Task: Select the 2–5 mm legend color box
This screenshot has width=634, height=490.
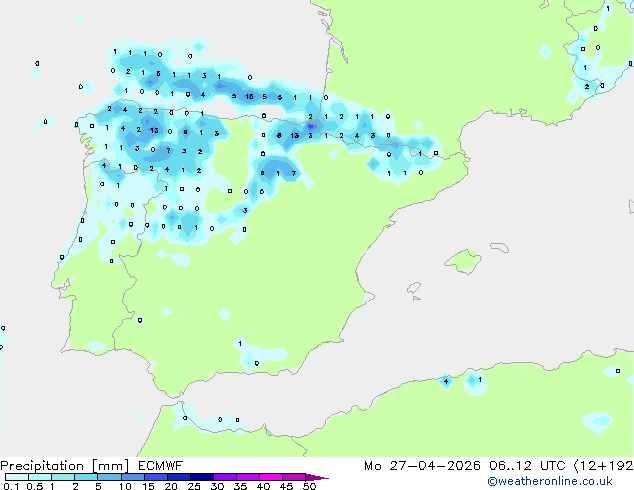Action: tap(86, 477)
